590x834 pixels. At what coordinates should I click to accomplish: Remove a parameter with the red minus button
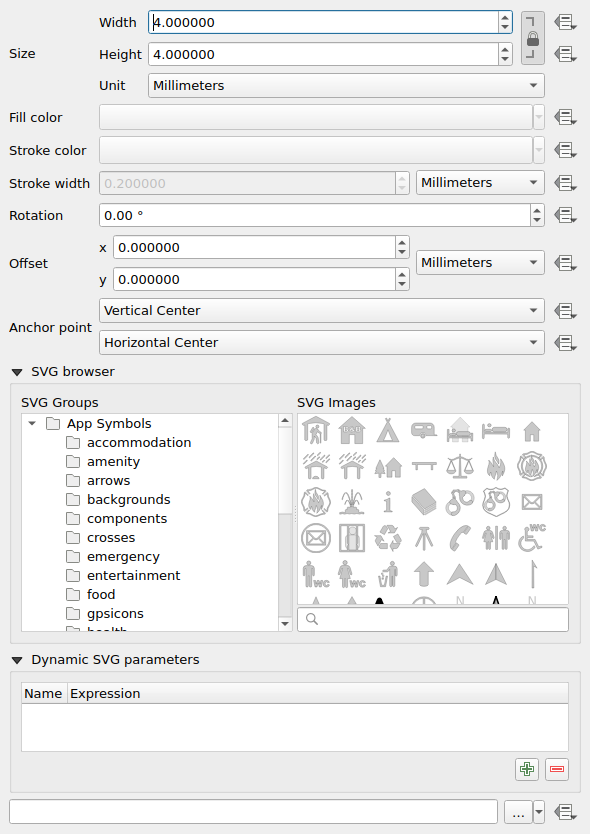point(556,768)
